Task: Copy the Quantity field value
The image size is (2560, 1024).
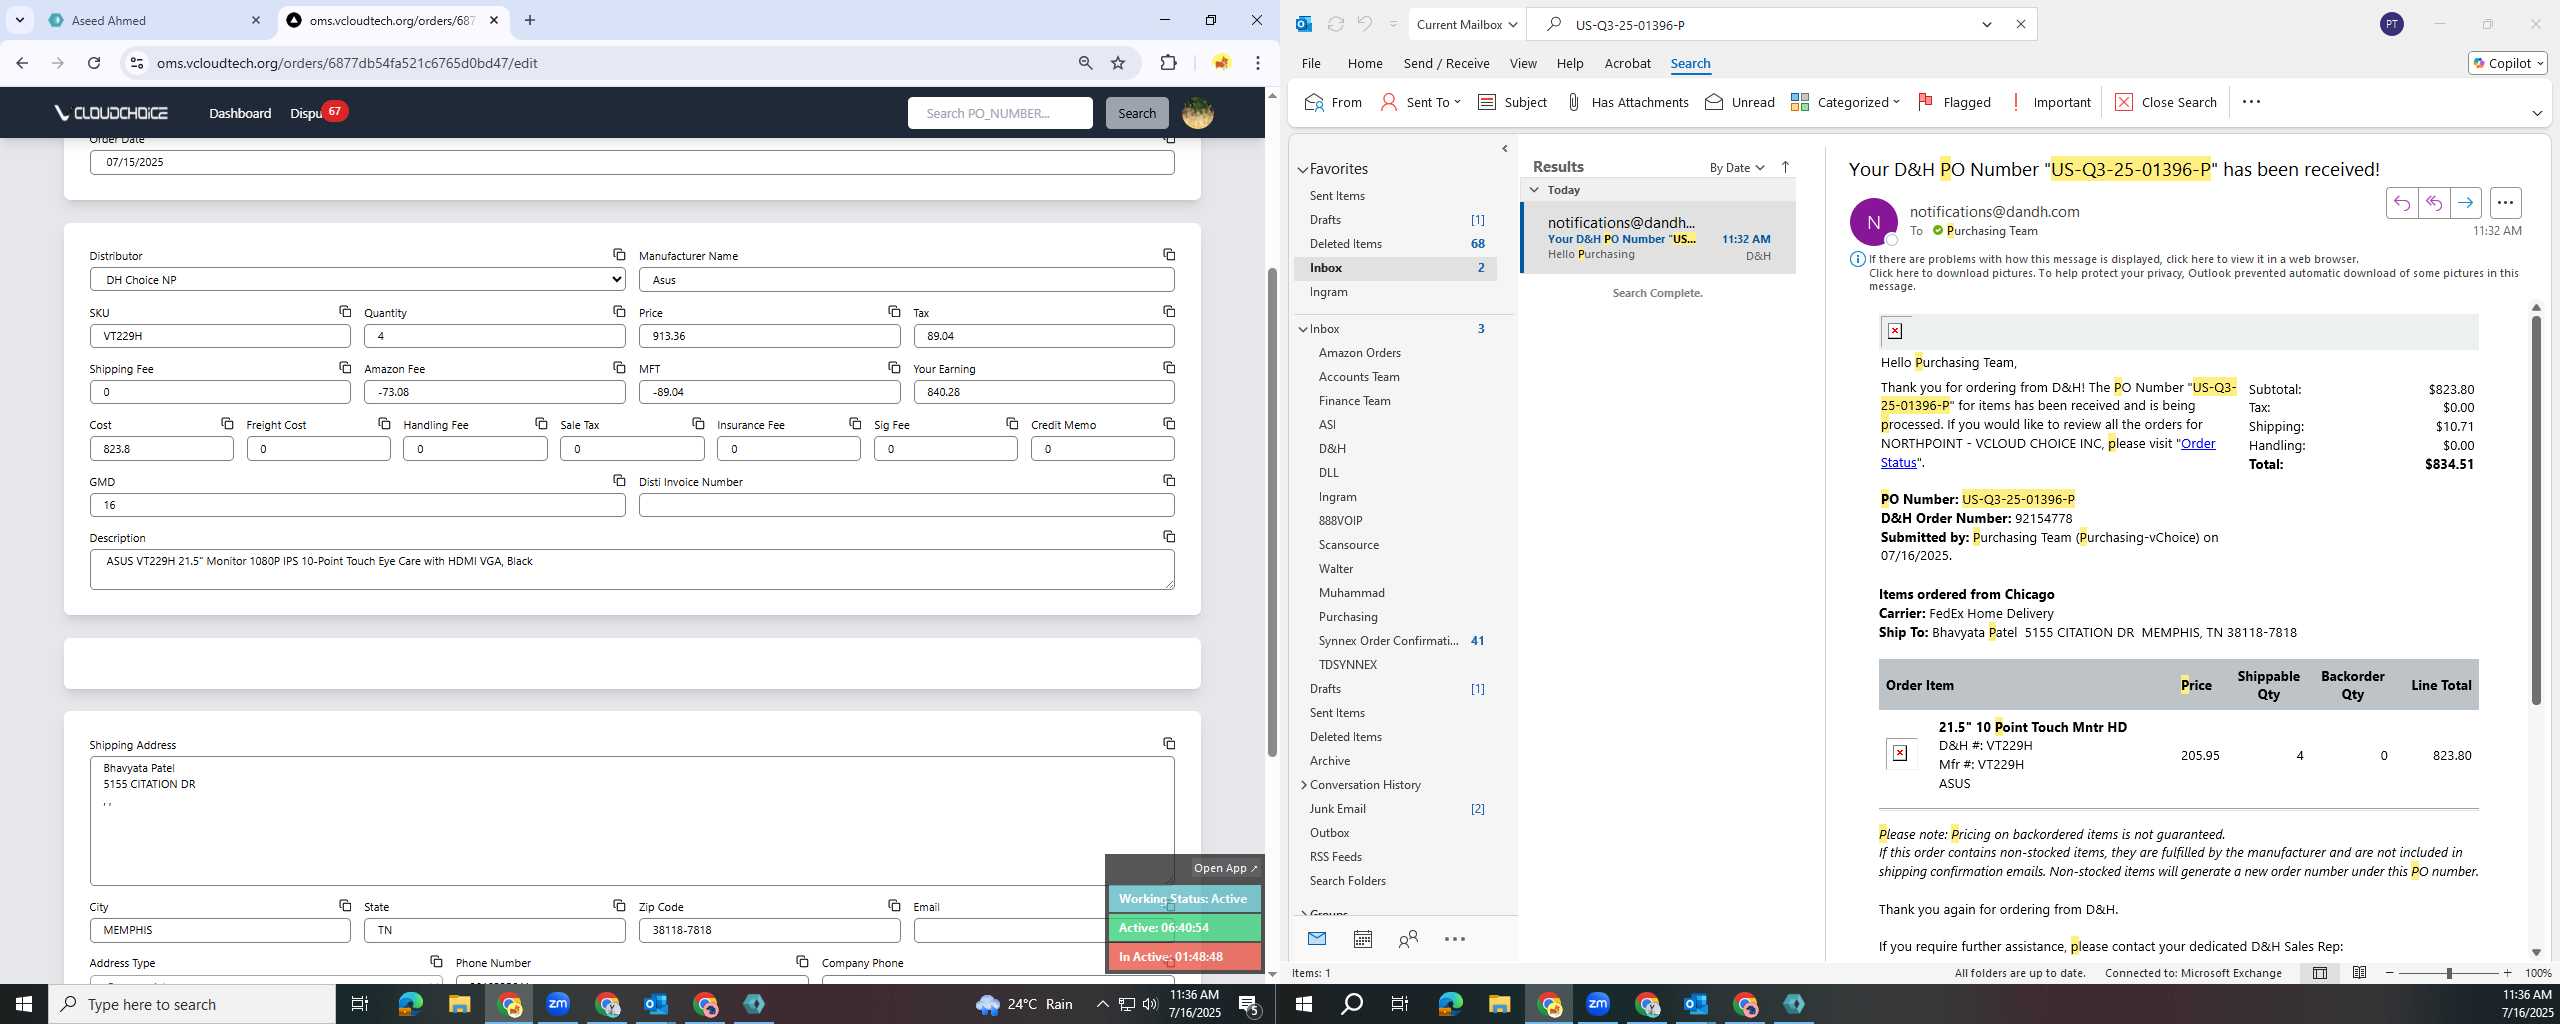Action: 619,312
